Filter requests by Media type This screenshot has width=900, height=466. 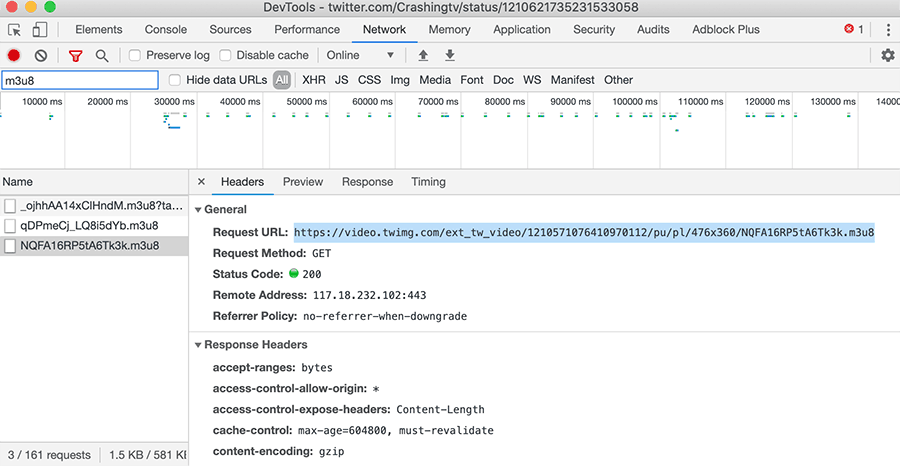(x=435, y=80)
